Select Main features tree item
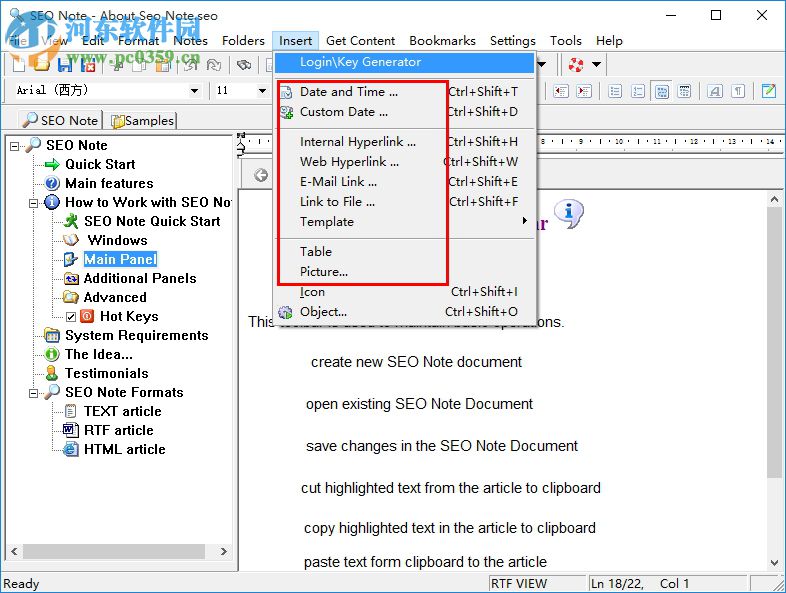Viewport: 786px width, 593px height. pyautogui.click(x=109, y=183)
